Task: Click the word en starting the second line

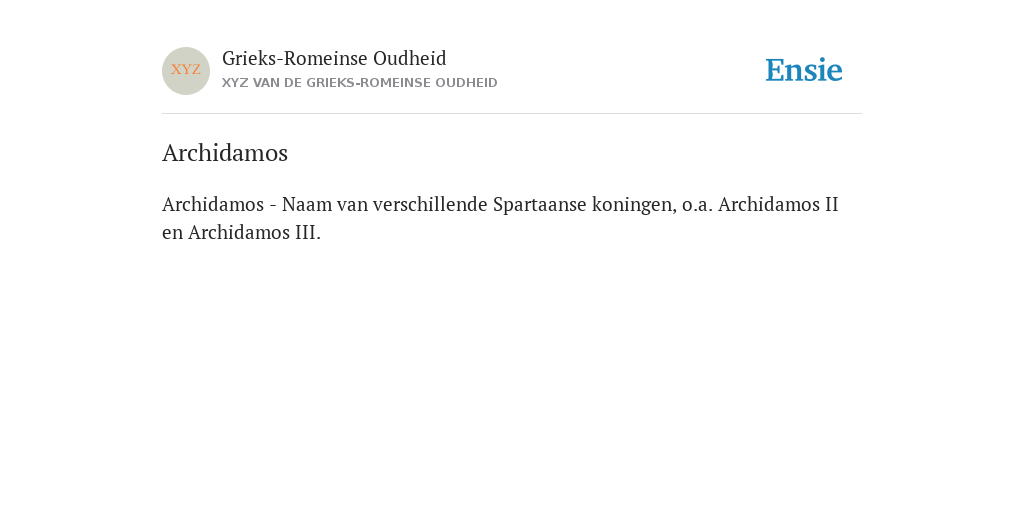Action: pos(172,234)
